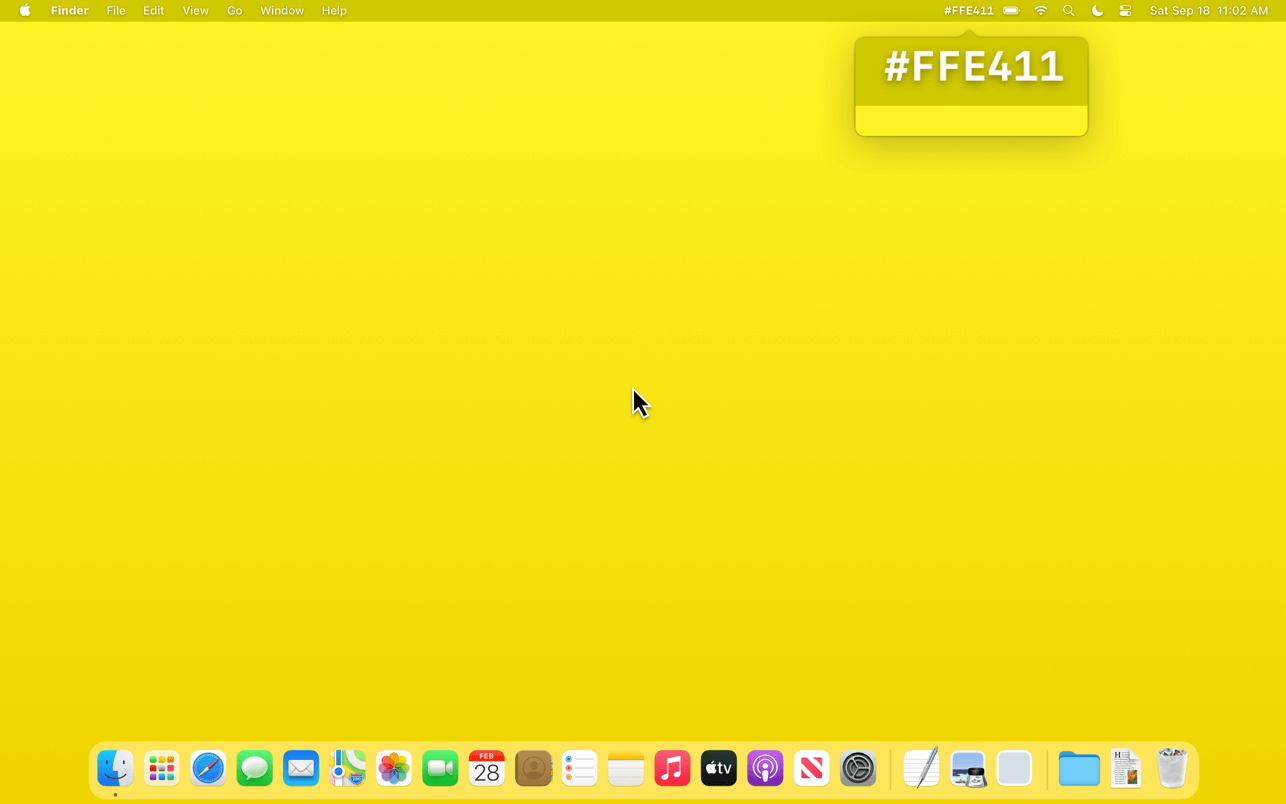Expand the battery status menu
1286x804 pixels.
[x=1012, y=11]
